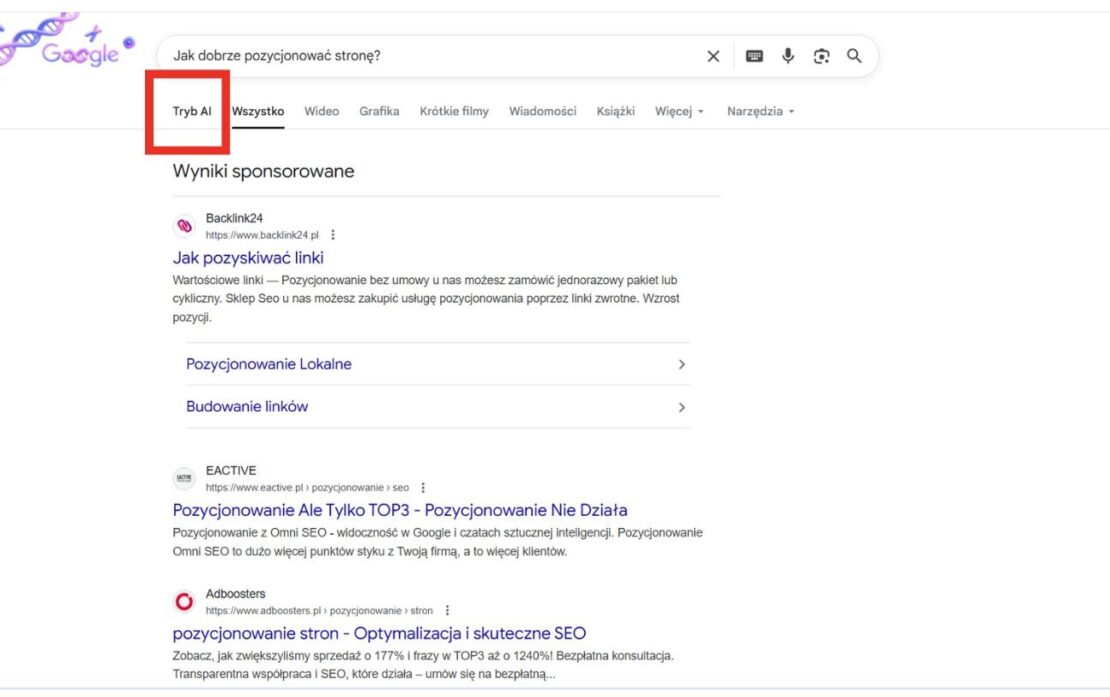Image resolution: width=1110 pixels, height=697 pixels.
Task: Select the Grafika tab
Action: [x=379, y=111]
